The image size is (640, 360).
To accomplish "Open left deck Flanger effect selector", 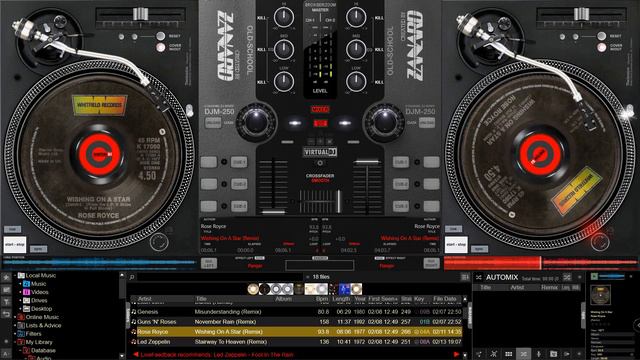I will pyautogui.click(x=256, y=266).
